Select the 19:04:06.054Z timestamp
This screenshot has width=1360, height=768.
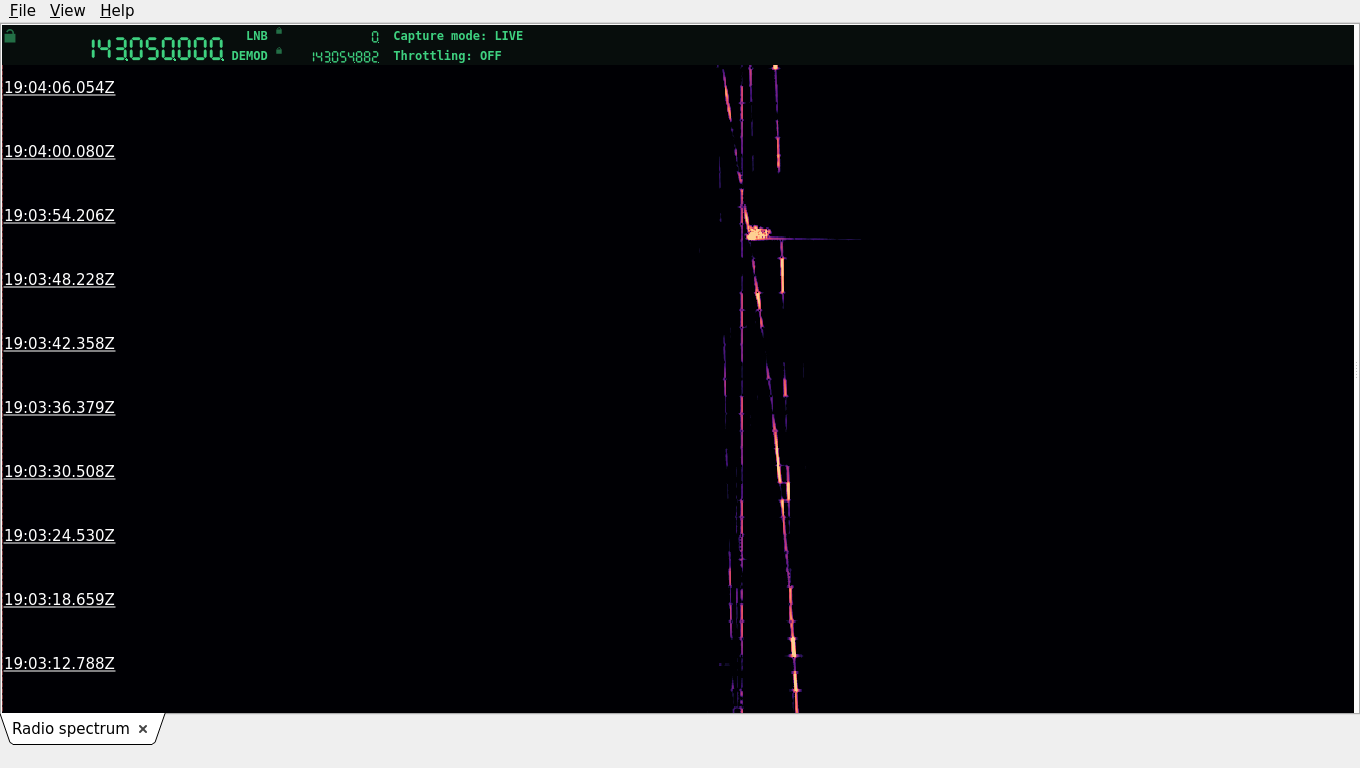point(60,88)
